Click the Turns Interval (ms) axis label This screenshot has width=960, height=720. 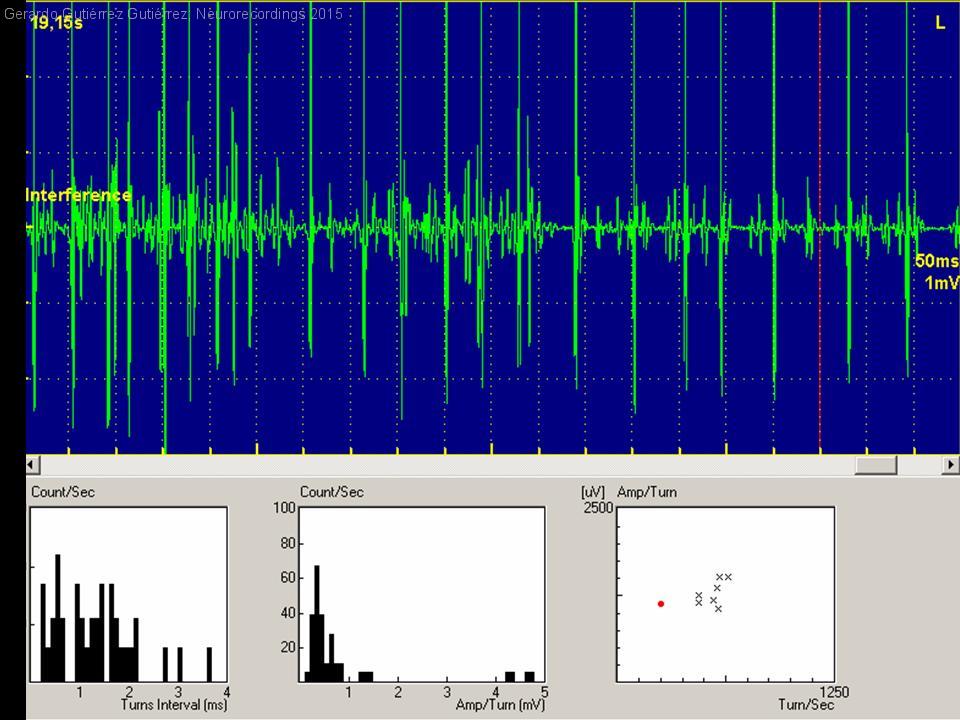point(174,705)
